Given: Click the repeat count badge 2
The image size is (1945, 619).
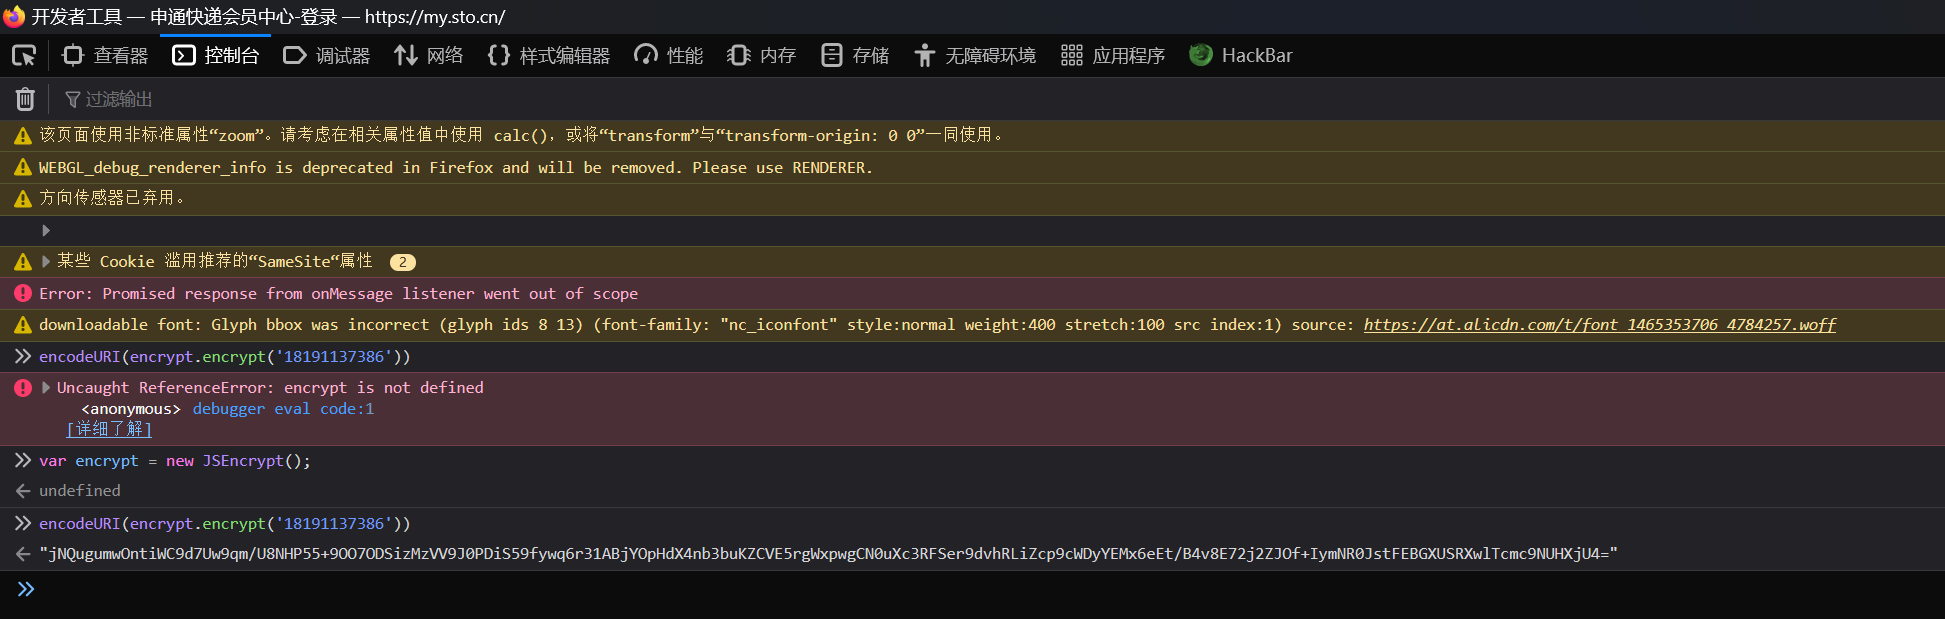Looking at the screenshot, I should pyautogui.click(x=403, y=262).
